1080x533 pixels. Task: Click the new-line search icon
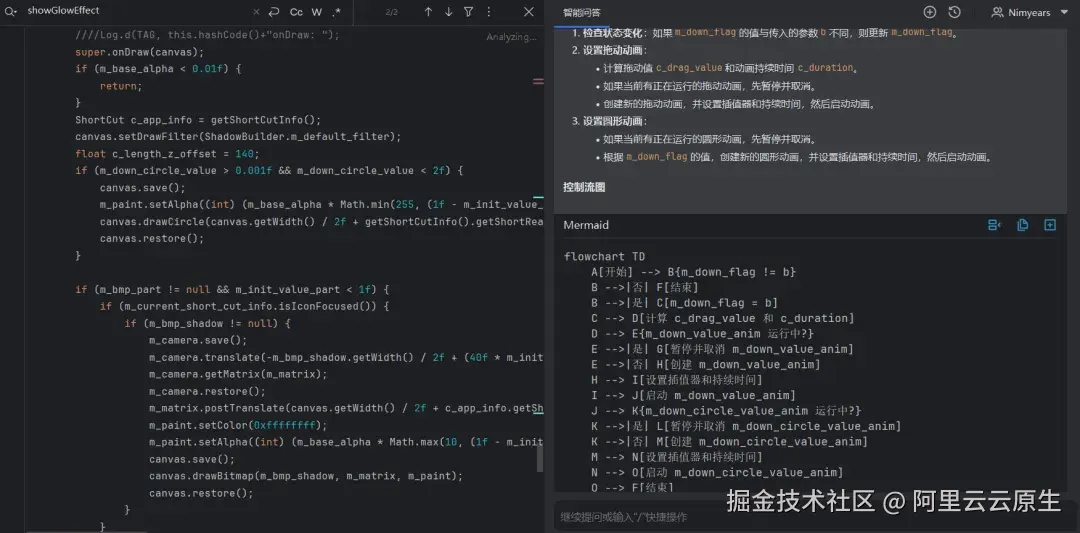[274, 12]
